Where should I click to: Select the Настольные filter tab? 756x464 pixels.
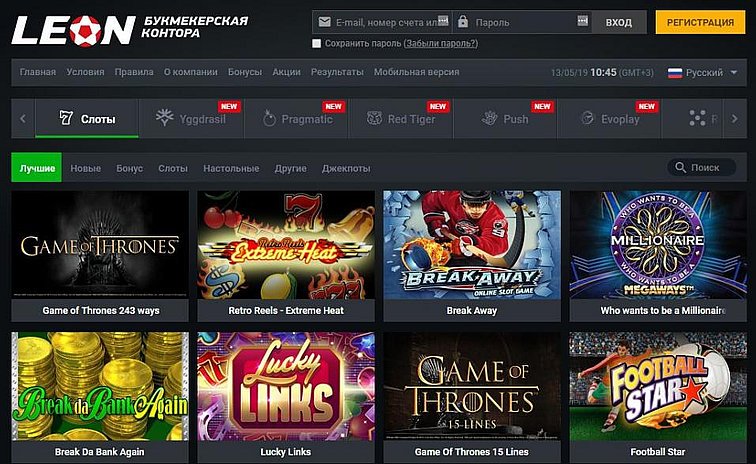point(231,168)
